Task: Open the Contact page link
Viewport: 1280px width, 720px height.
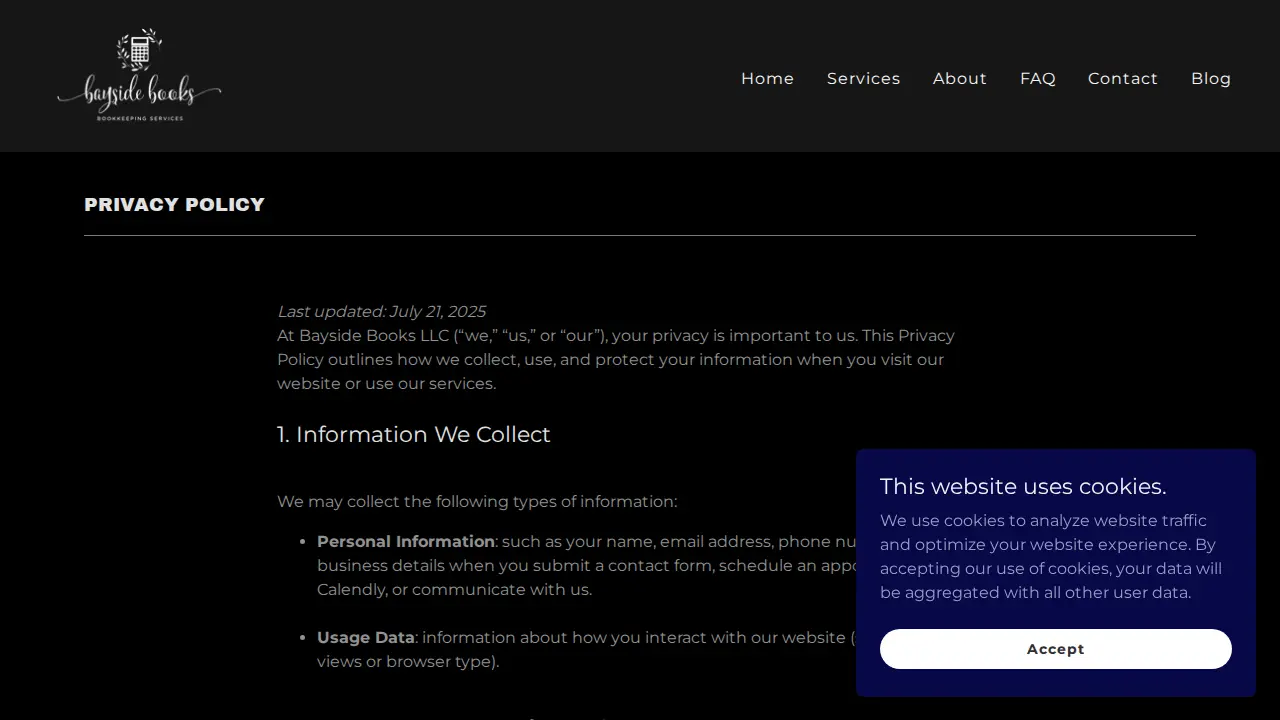Action: pyautogui.click(x=1123, y=78)
